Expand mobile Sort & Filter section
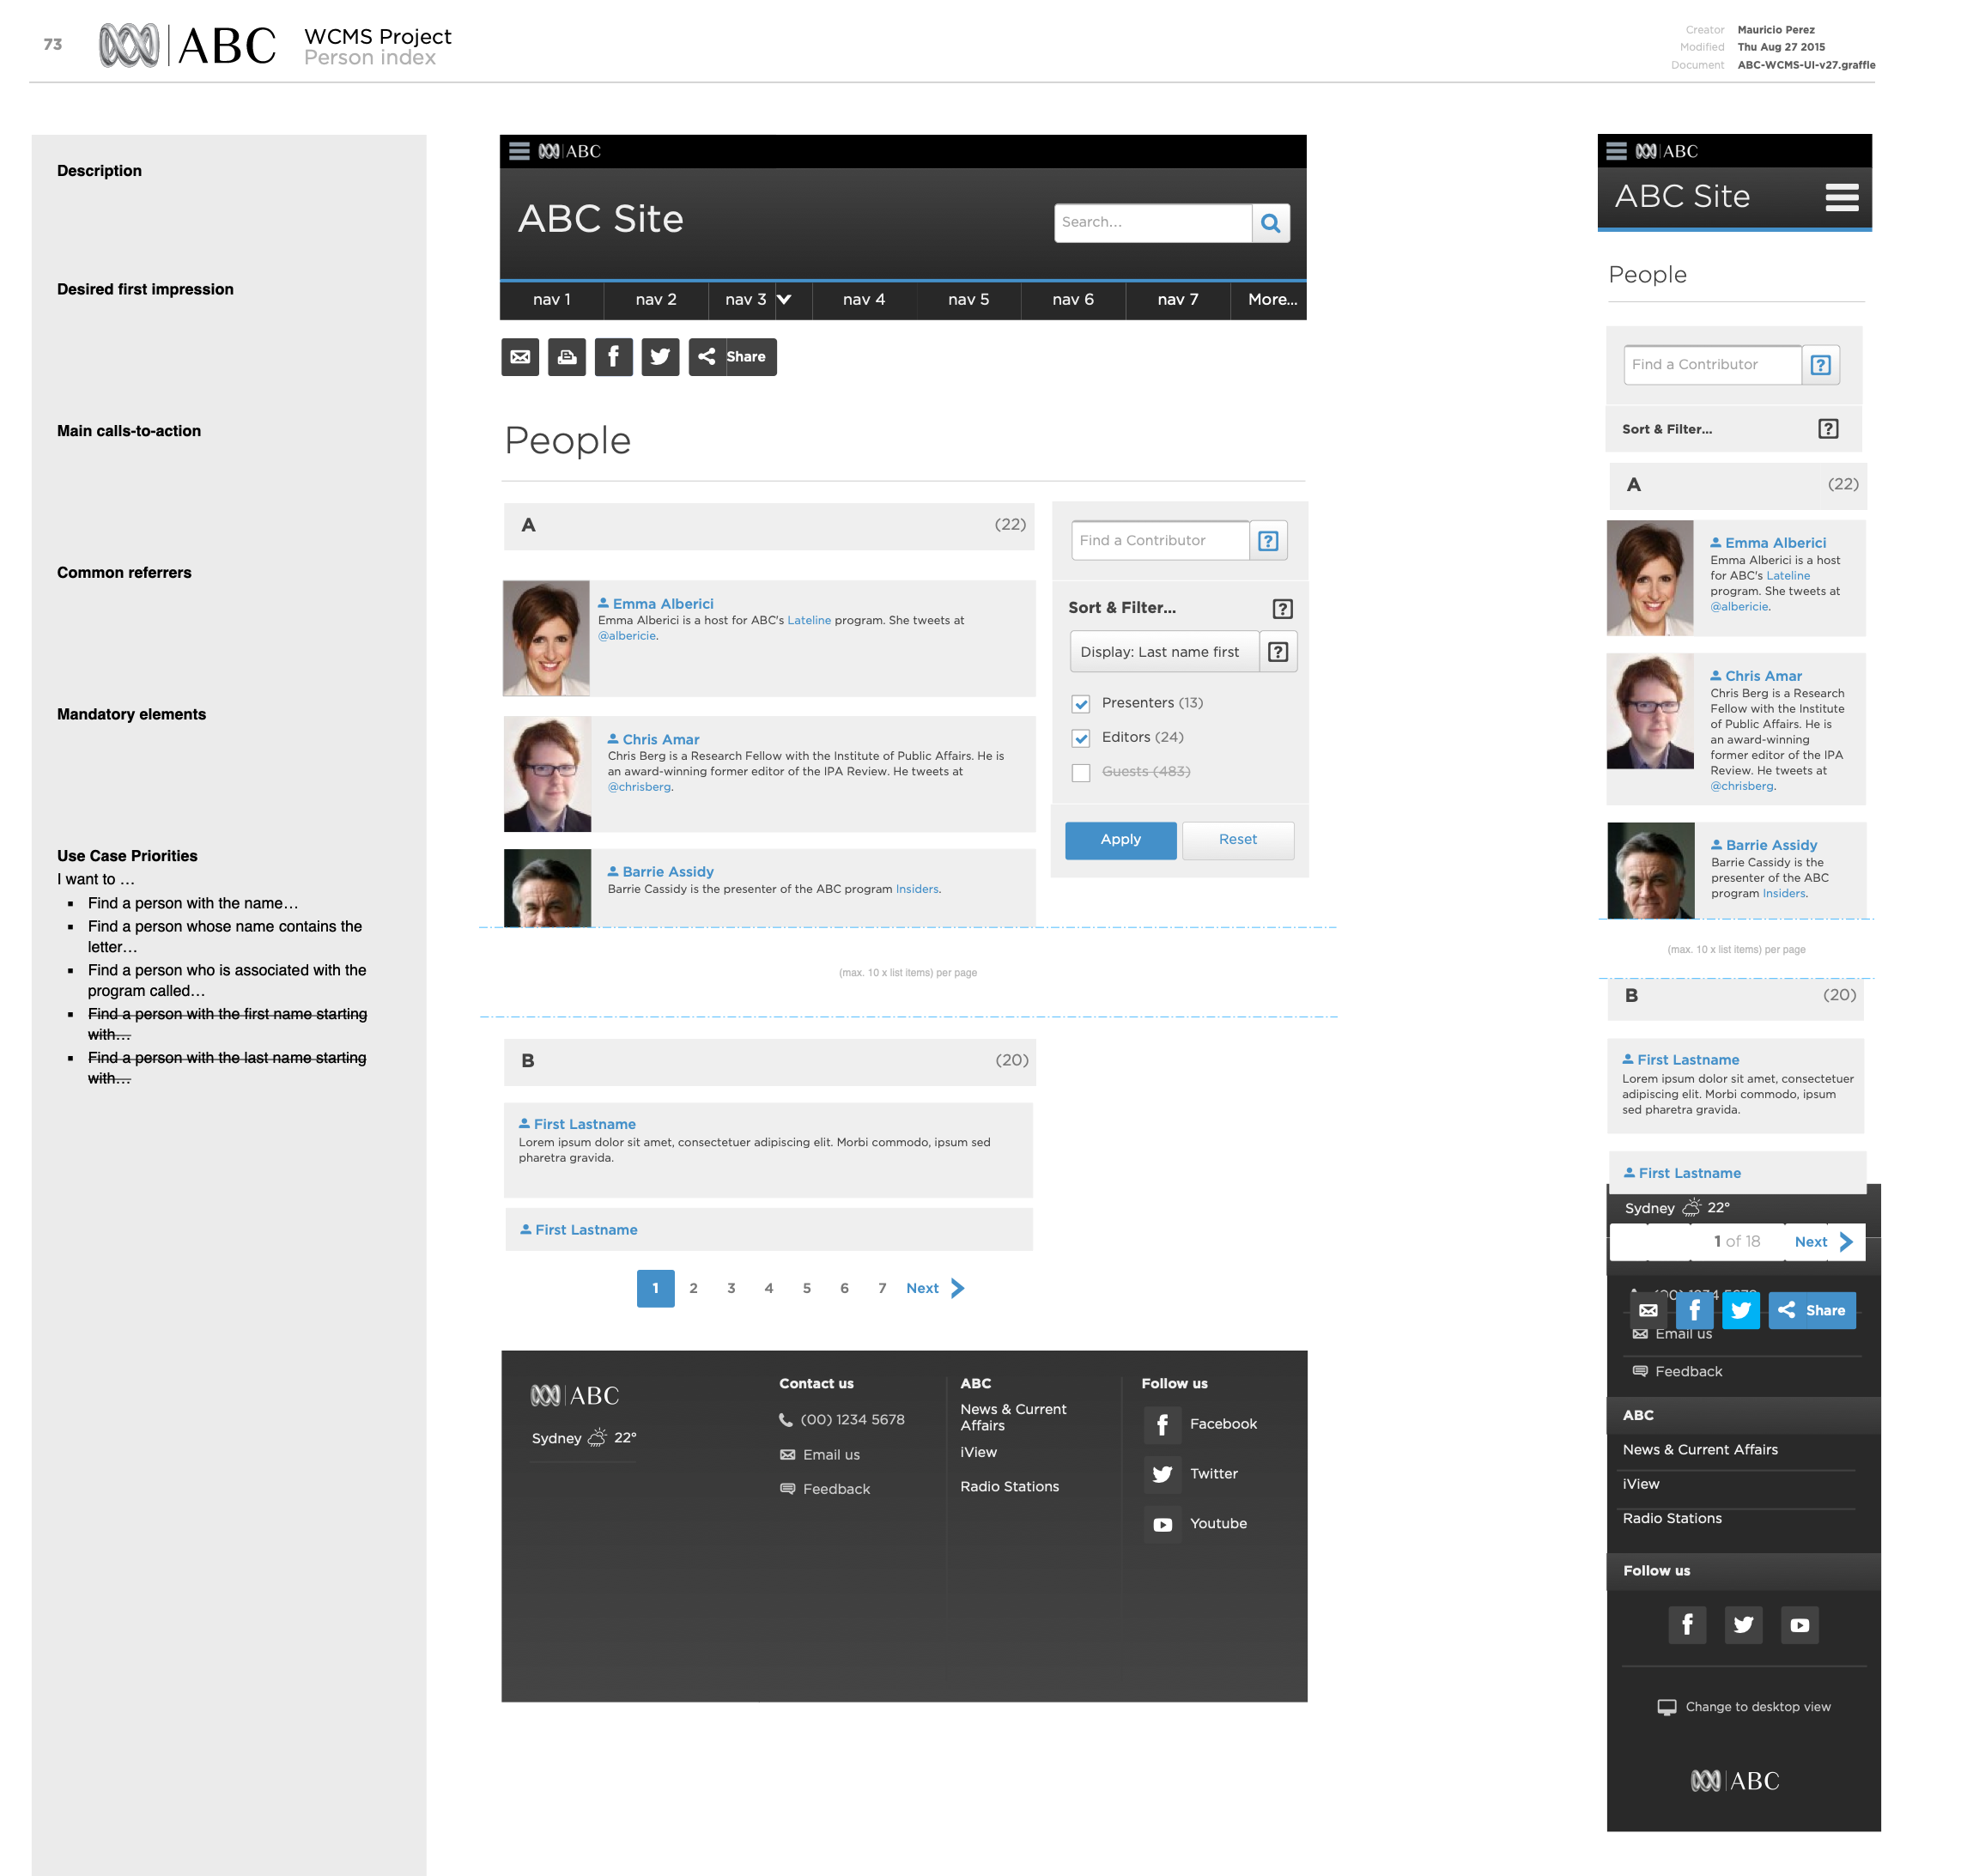This screenshot has width=1967, height=1876. (1666, 429)
